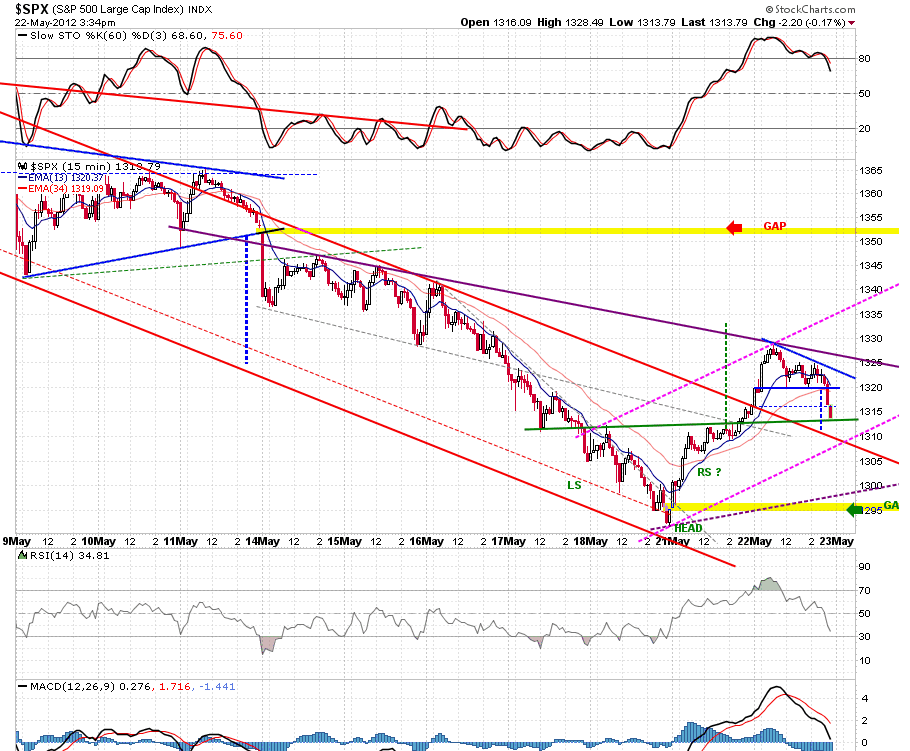Click the green arrow near 1295 gap
The image size is (910, 751).
854,510
